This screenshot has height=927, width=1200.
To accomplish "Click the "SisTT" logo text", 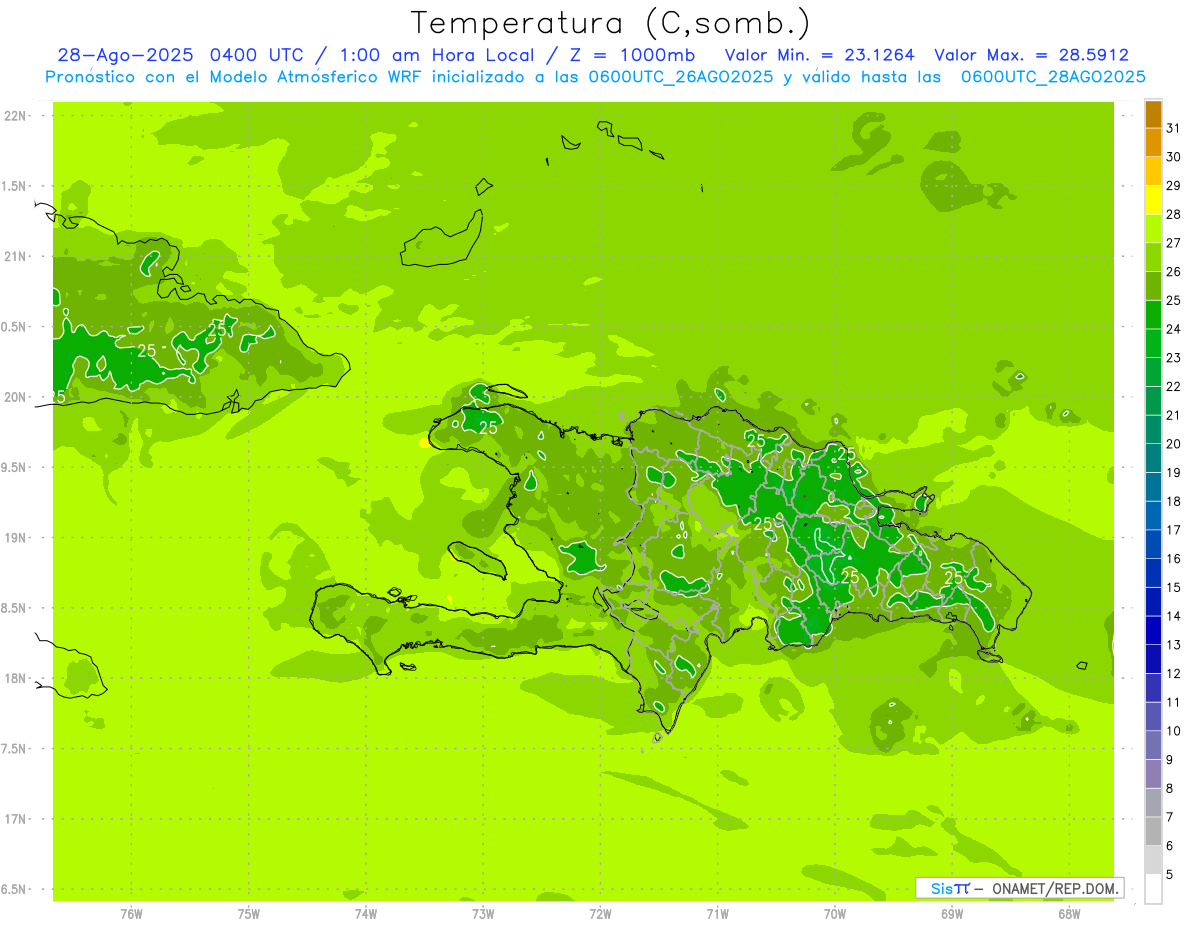I will tap(950, 888).
